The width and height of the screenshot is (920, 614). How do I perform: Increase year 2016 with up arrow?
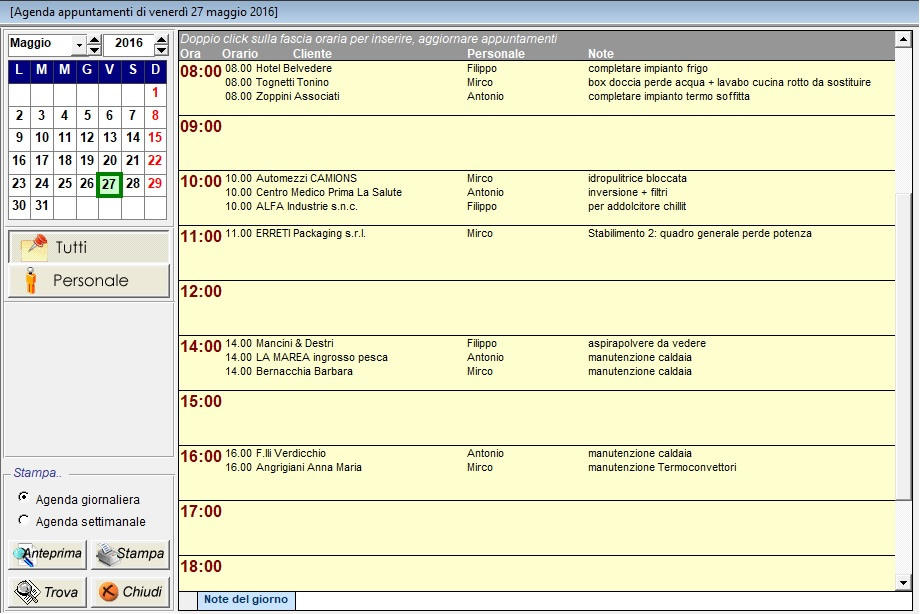(x=161, y=40)
